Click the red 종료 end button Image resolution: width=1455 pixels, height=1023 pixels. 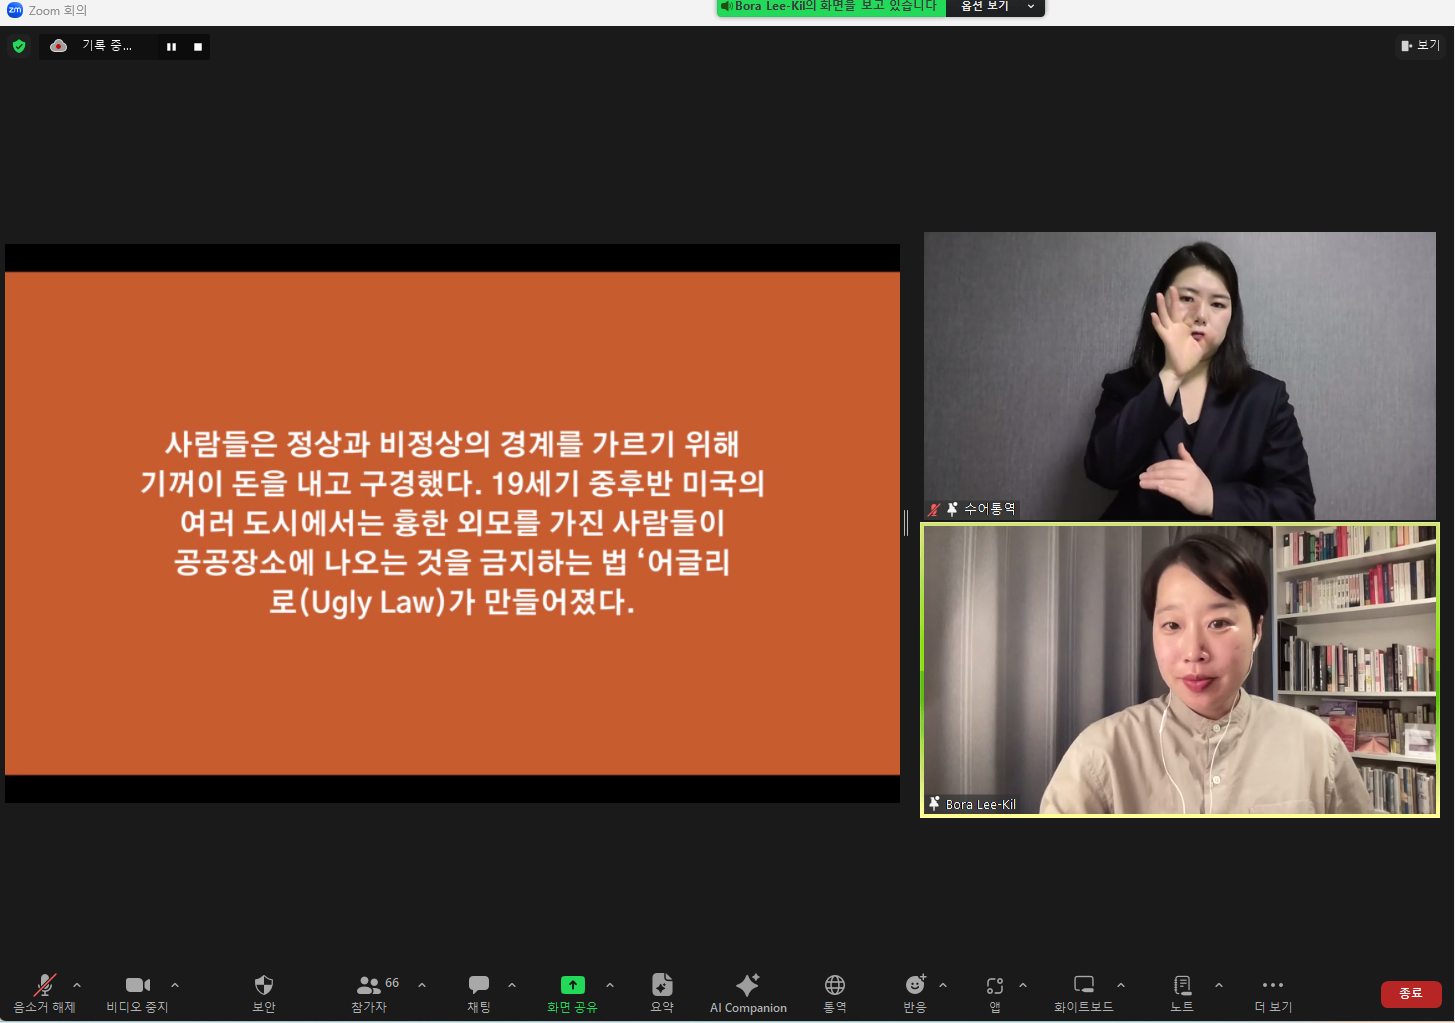click(x=1410, y=993)
